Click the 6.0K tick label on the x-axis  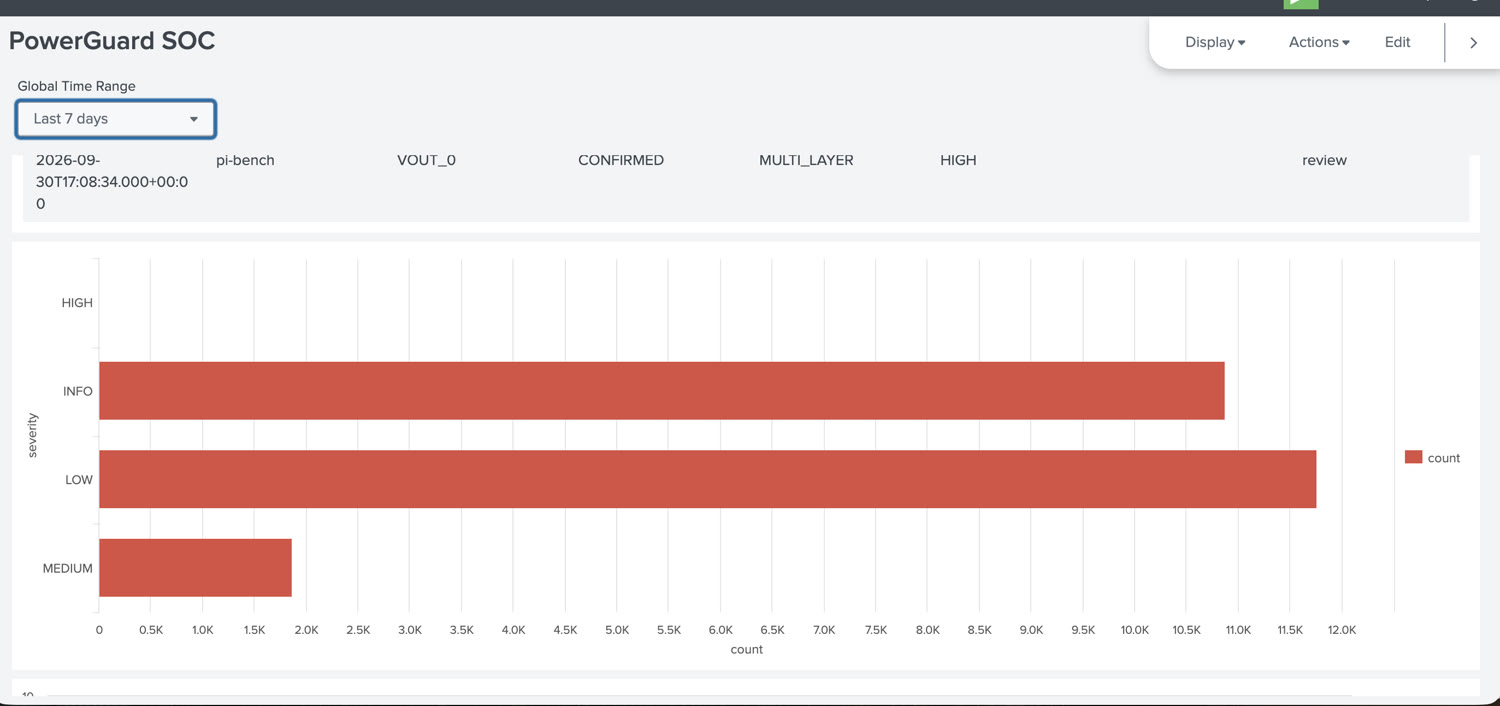click(720, 630)
